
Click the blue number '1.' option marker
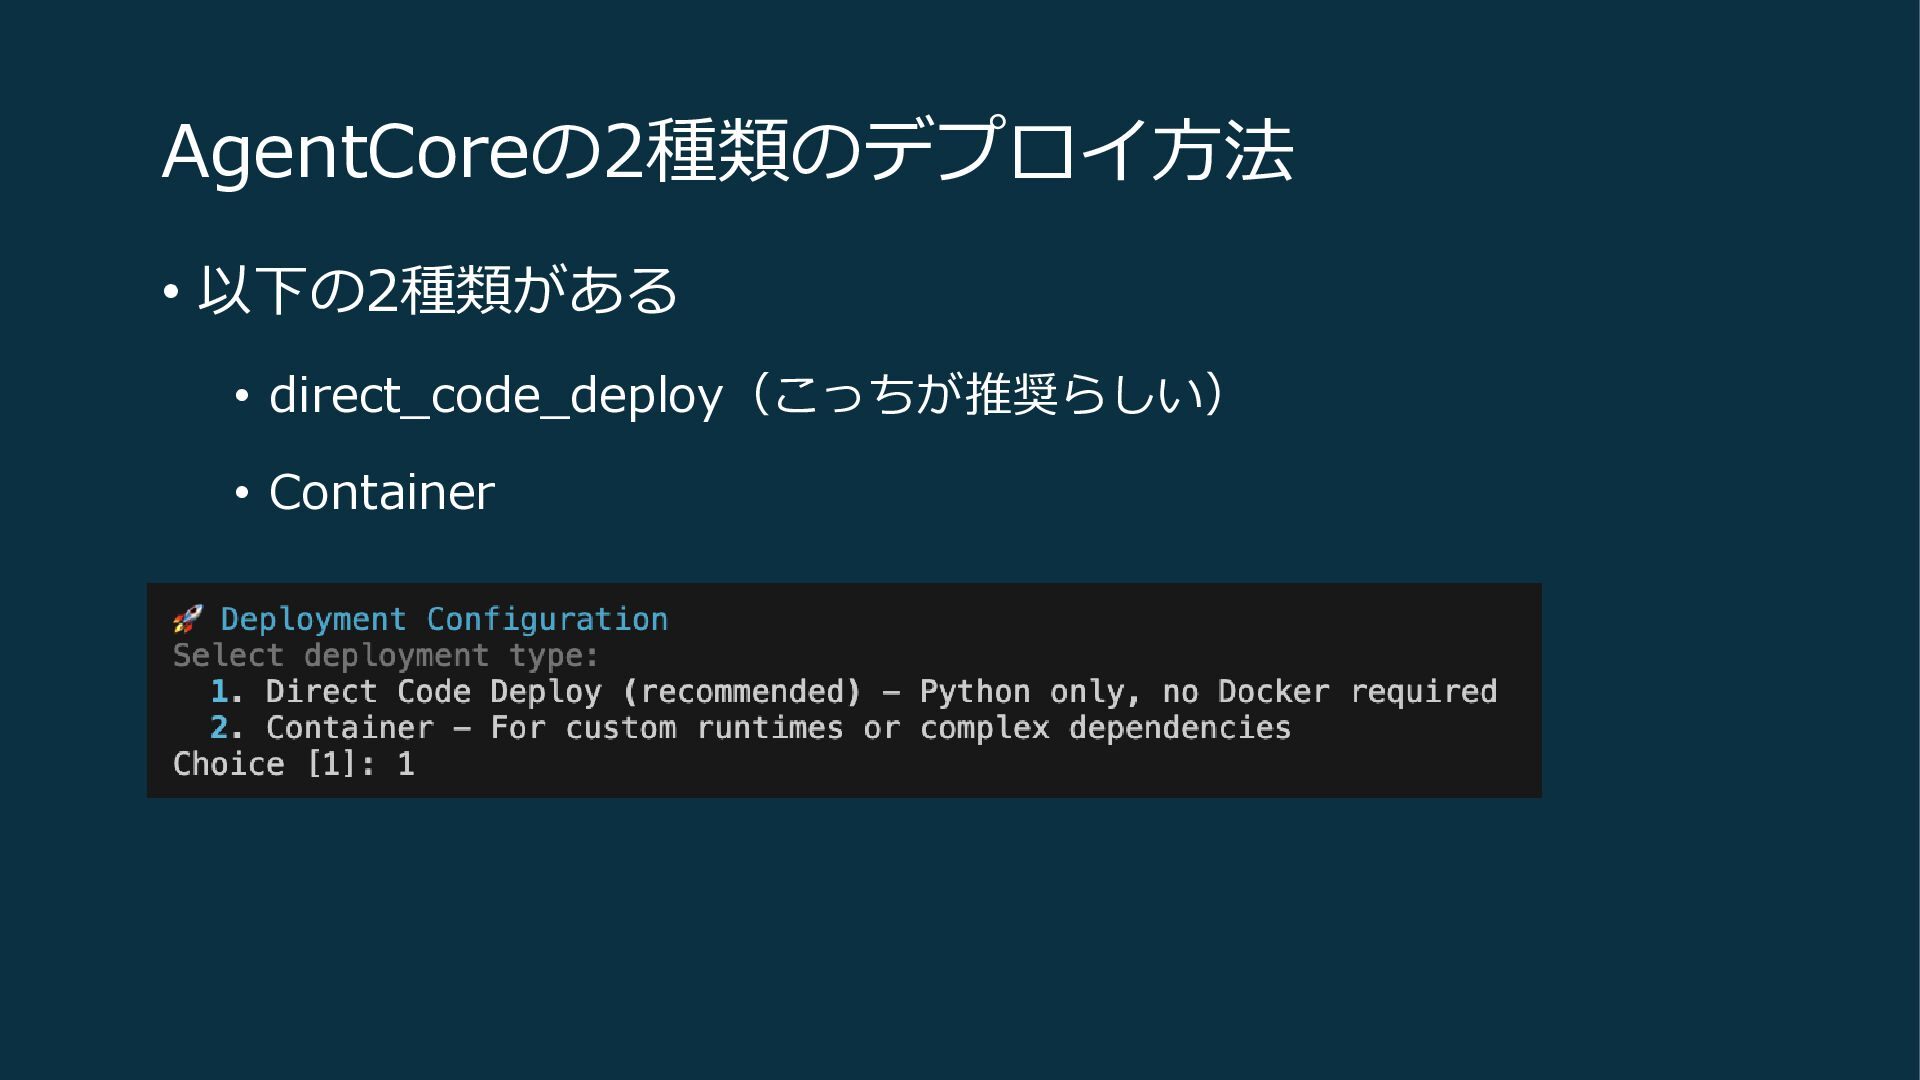tap(226, 692)
